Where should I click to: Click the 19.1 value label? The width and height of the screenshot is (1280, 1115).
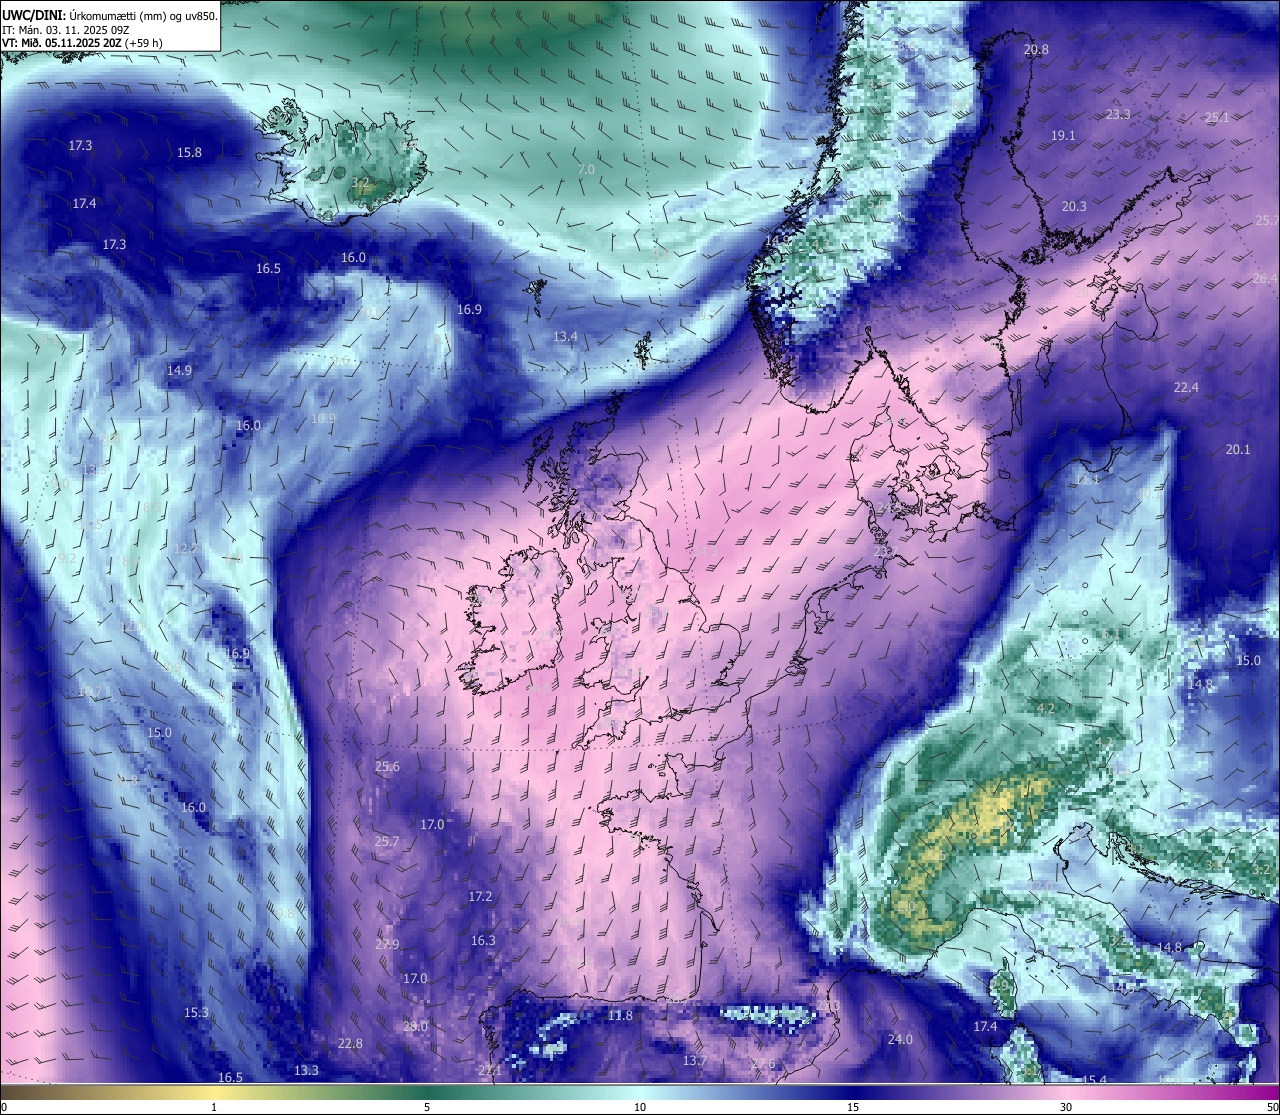tap(1063, 136)
